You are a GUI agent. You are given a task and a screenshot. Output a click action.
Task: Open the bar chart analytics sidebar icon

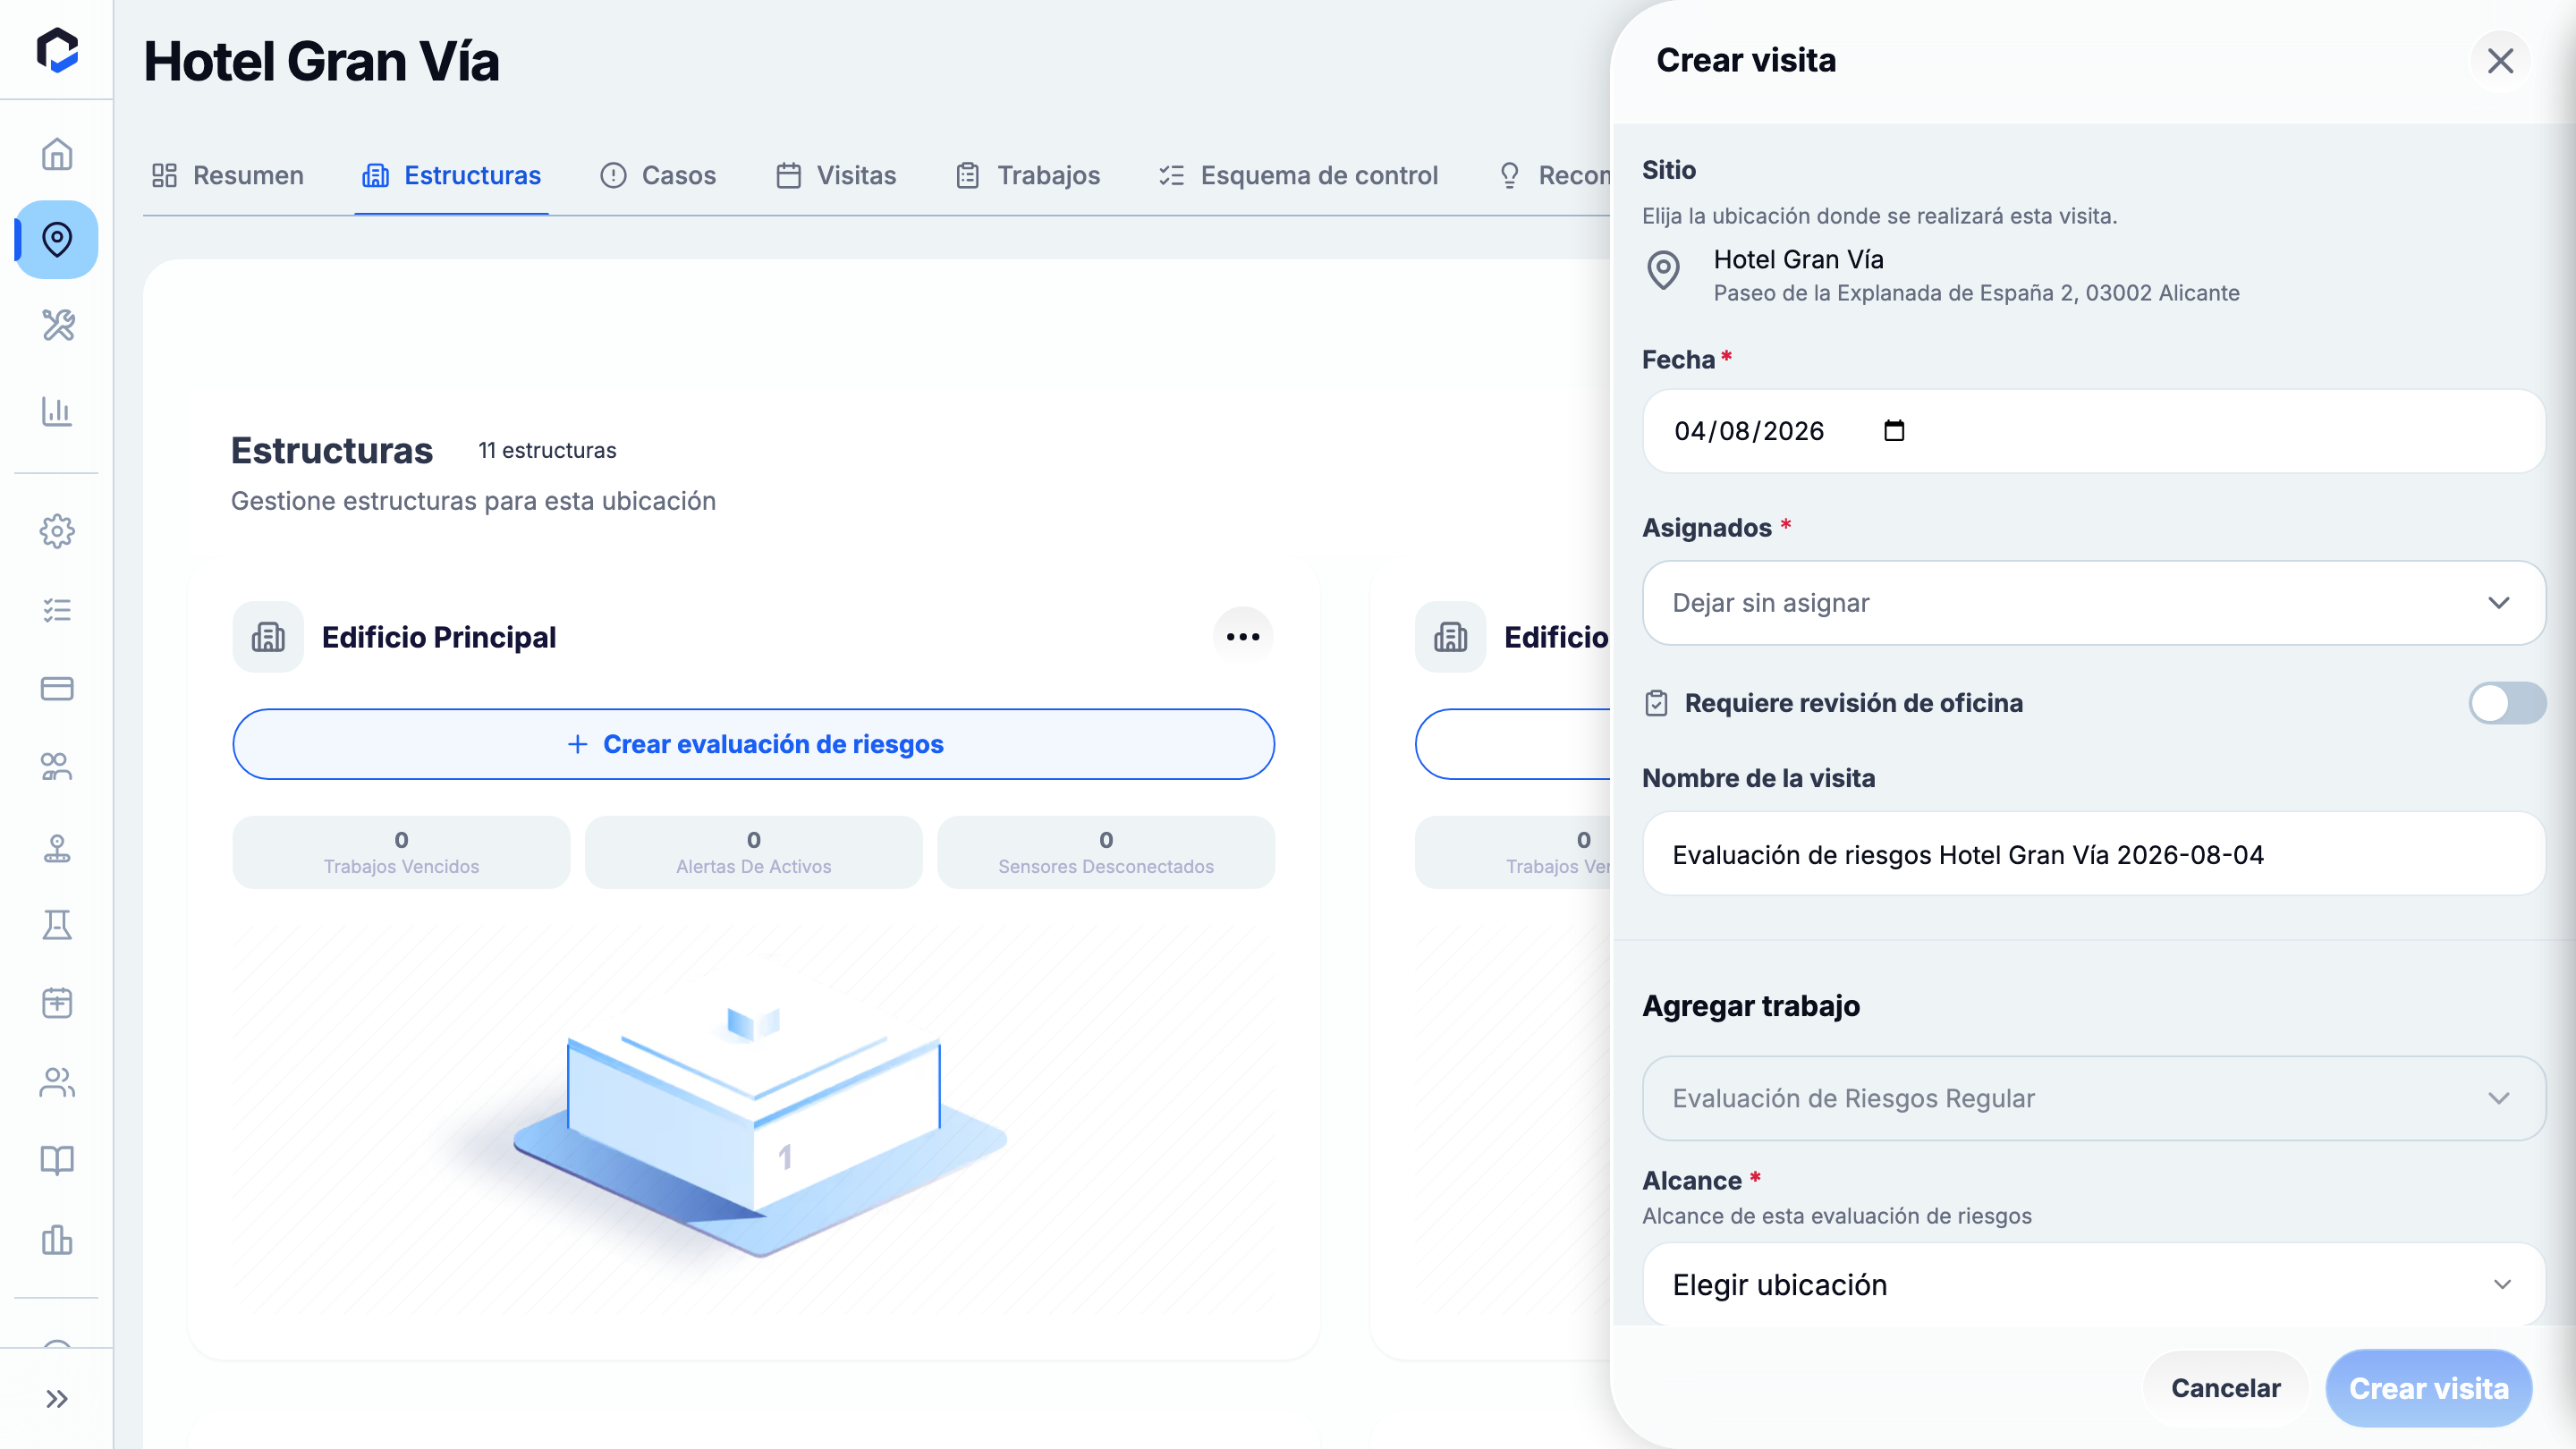tap(57, 411)
